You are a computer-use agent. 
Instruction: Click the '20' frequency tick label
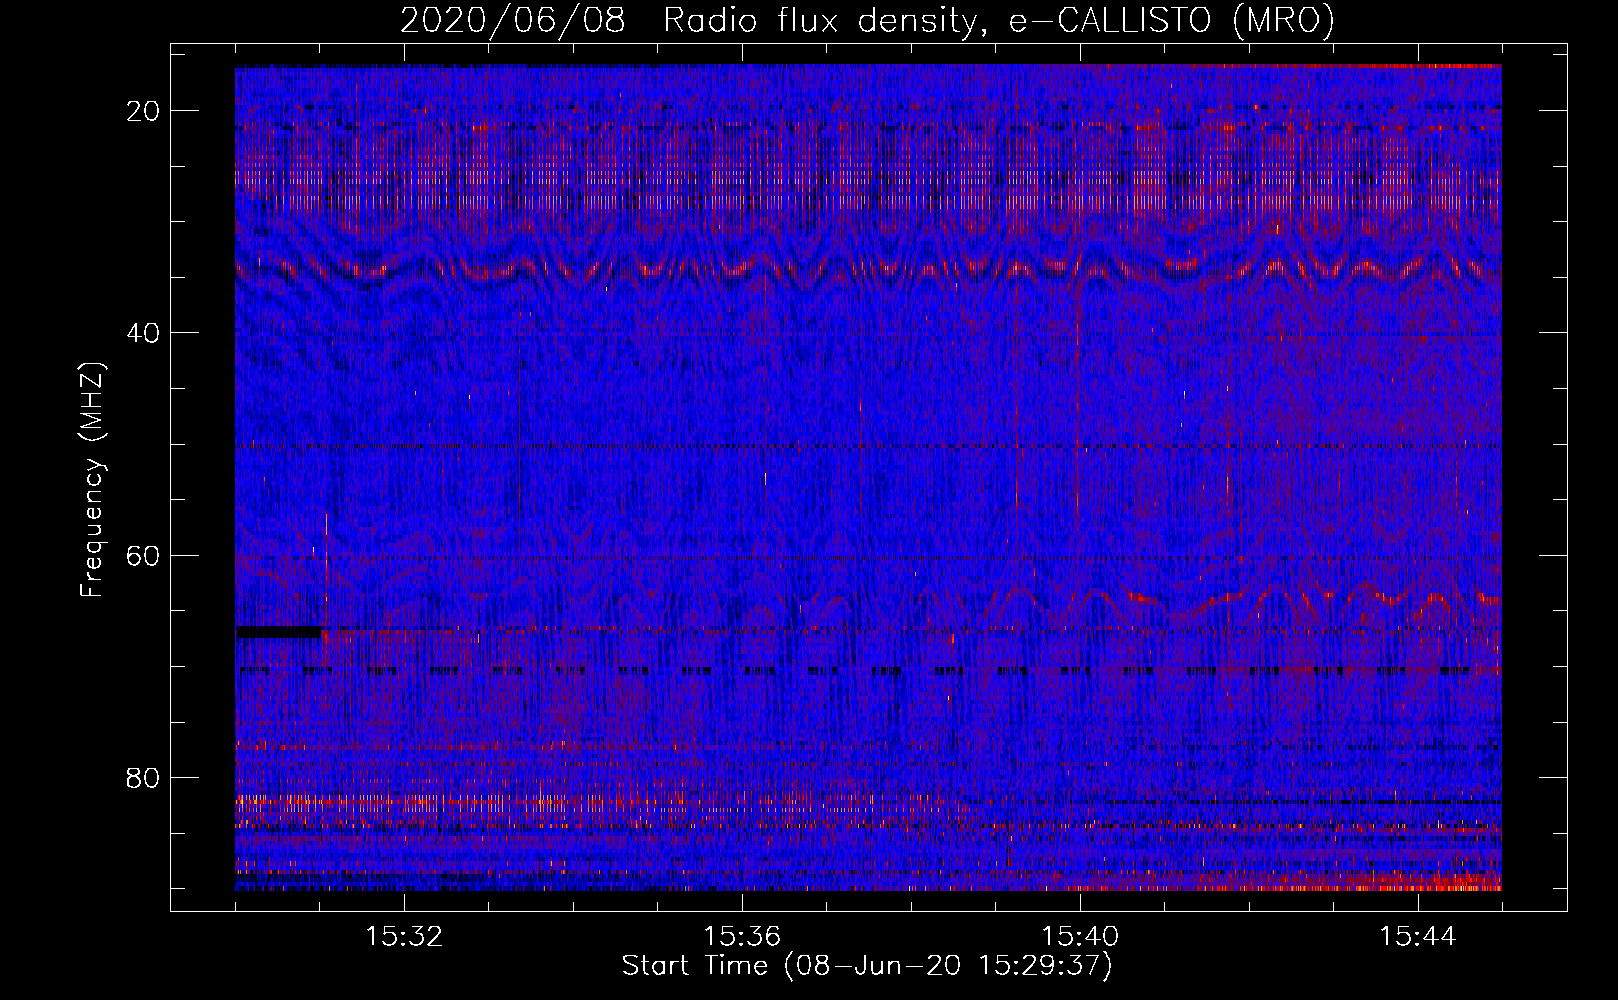click(144, 111)
